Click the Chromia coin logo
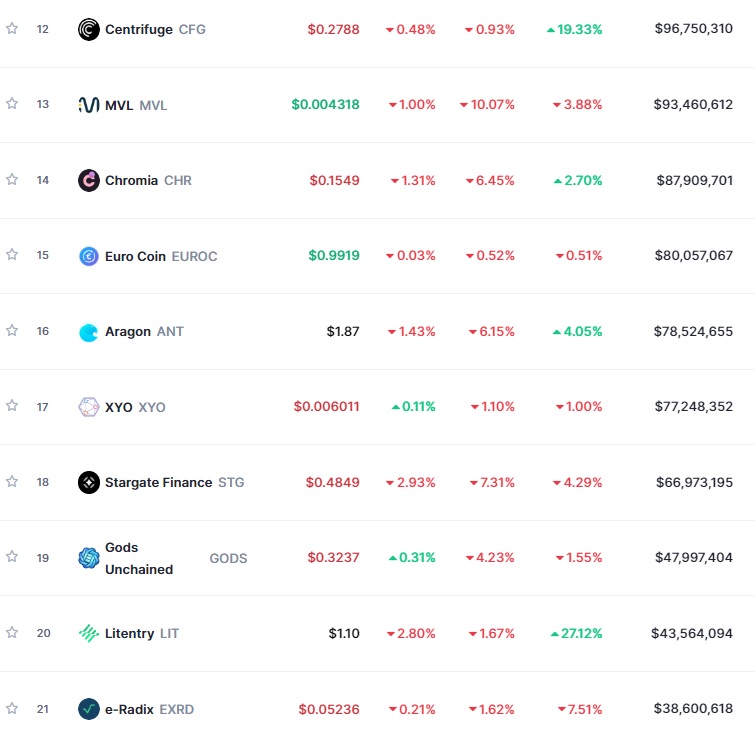The image size is (755, 739). pyautogui.click(x=89, y=181)
